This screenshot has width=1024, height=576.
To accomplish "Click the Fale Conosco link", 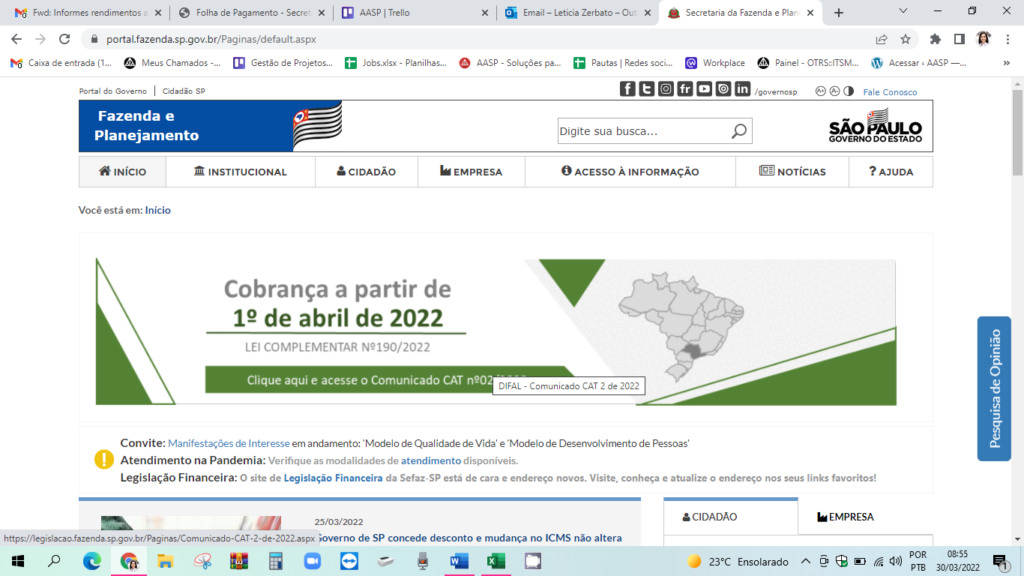I will click(x=890, y=92).
